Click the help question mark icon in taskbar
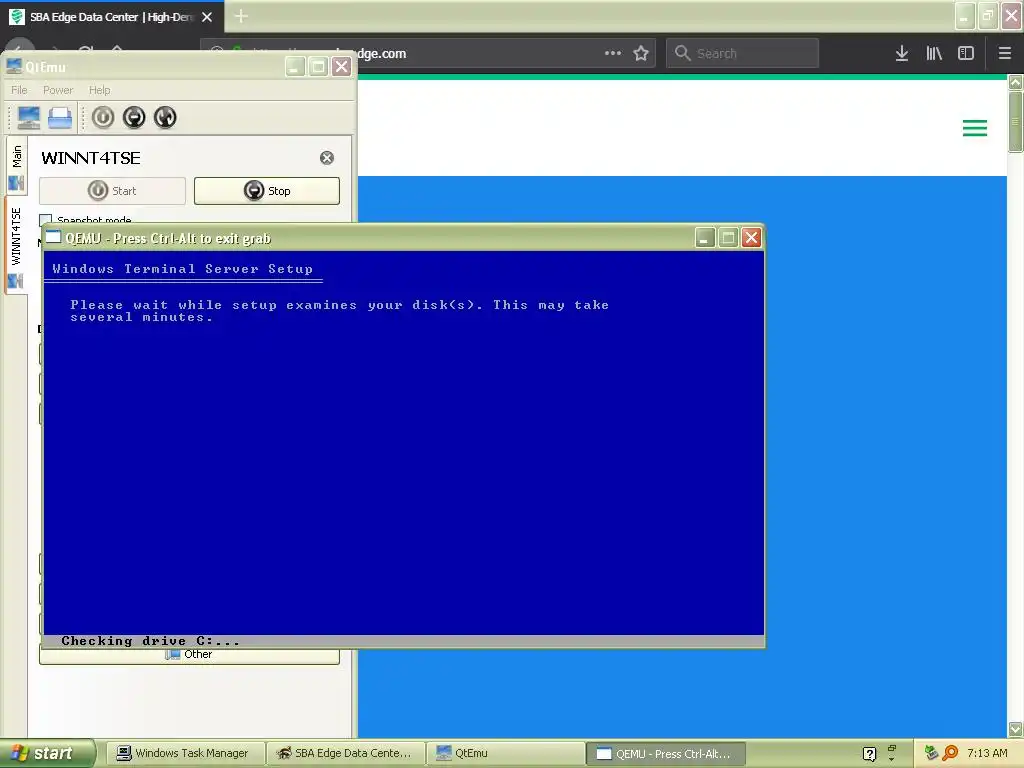1024x768 pixels. click(869, 754)
